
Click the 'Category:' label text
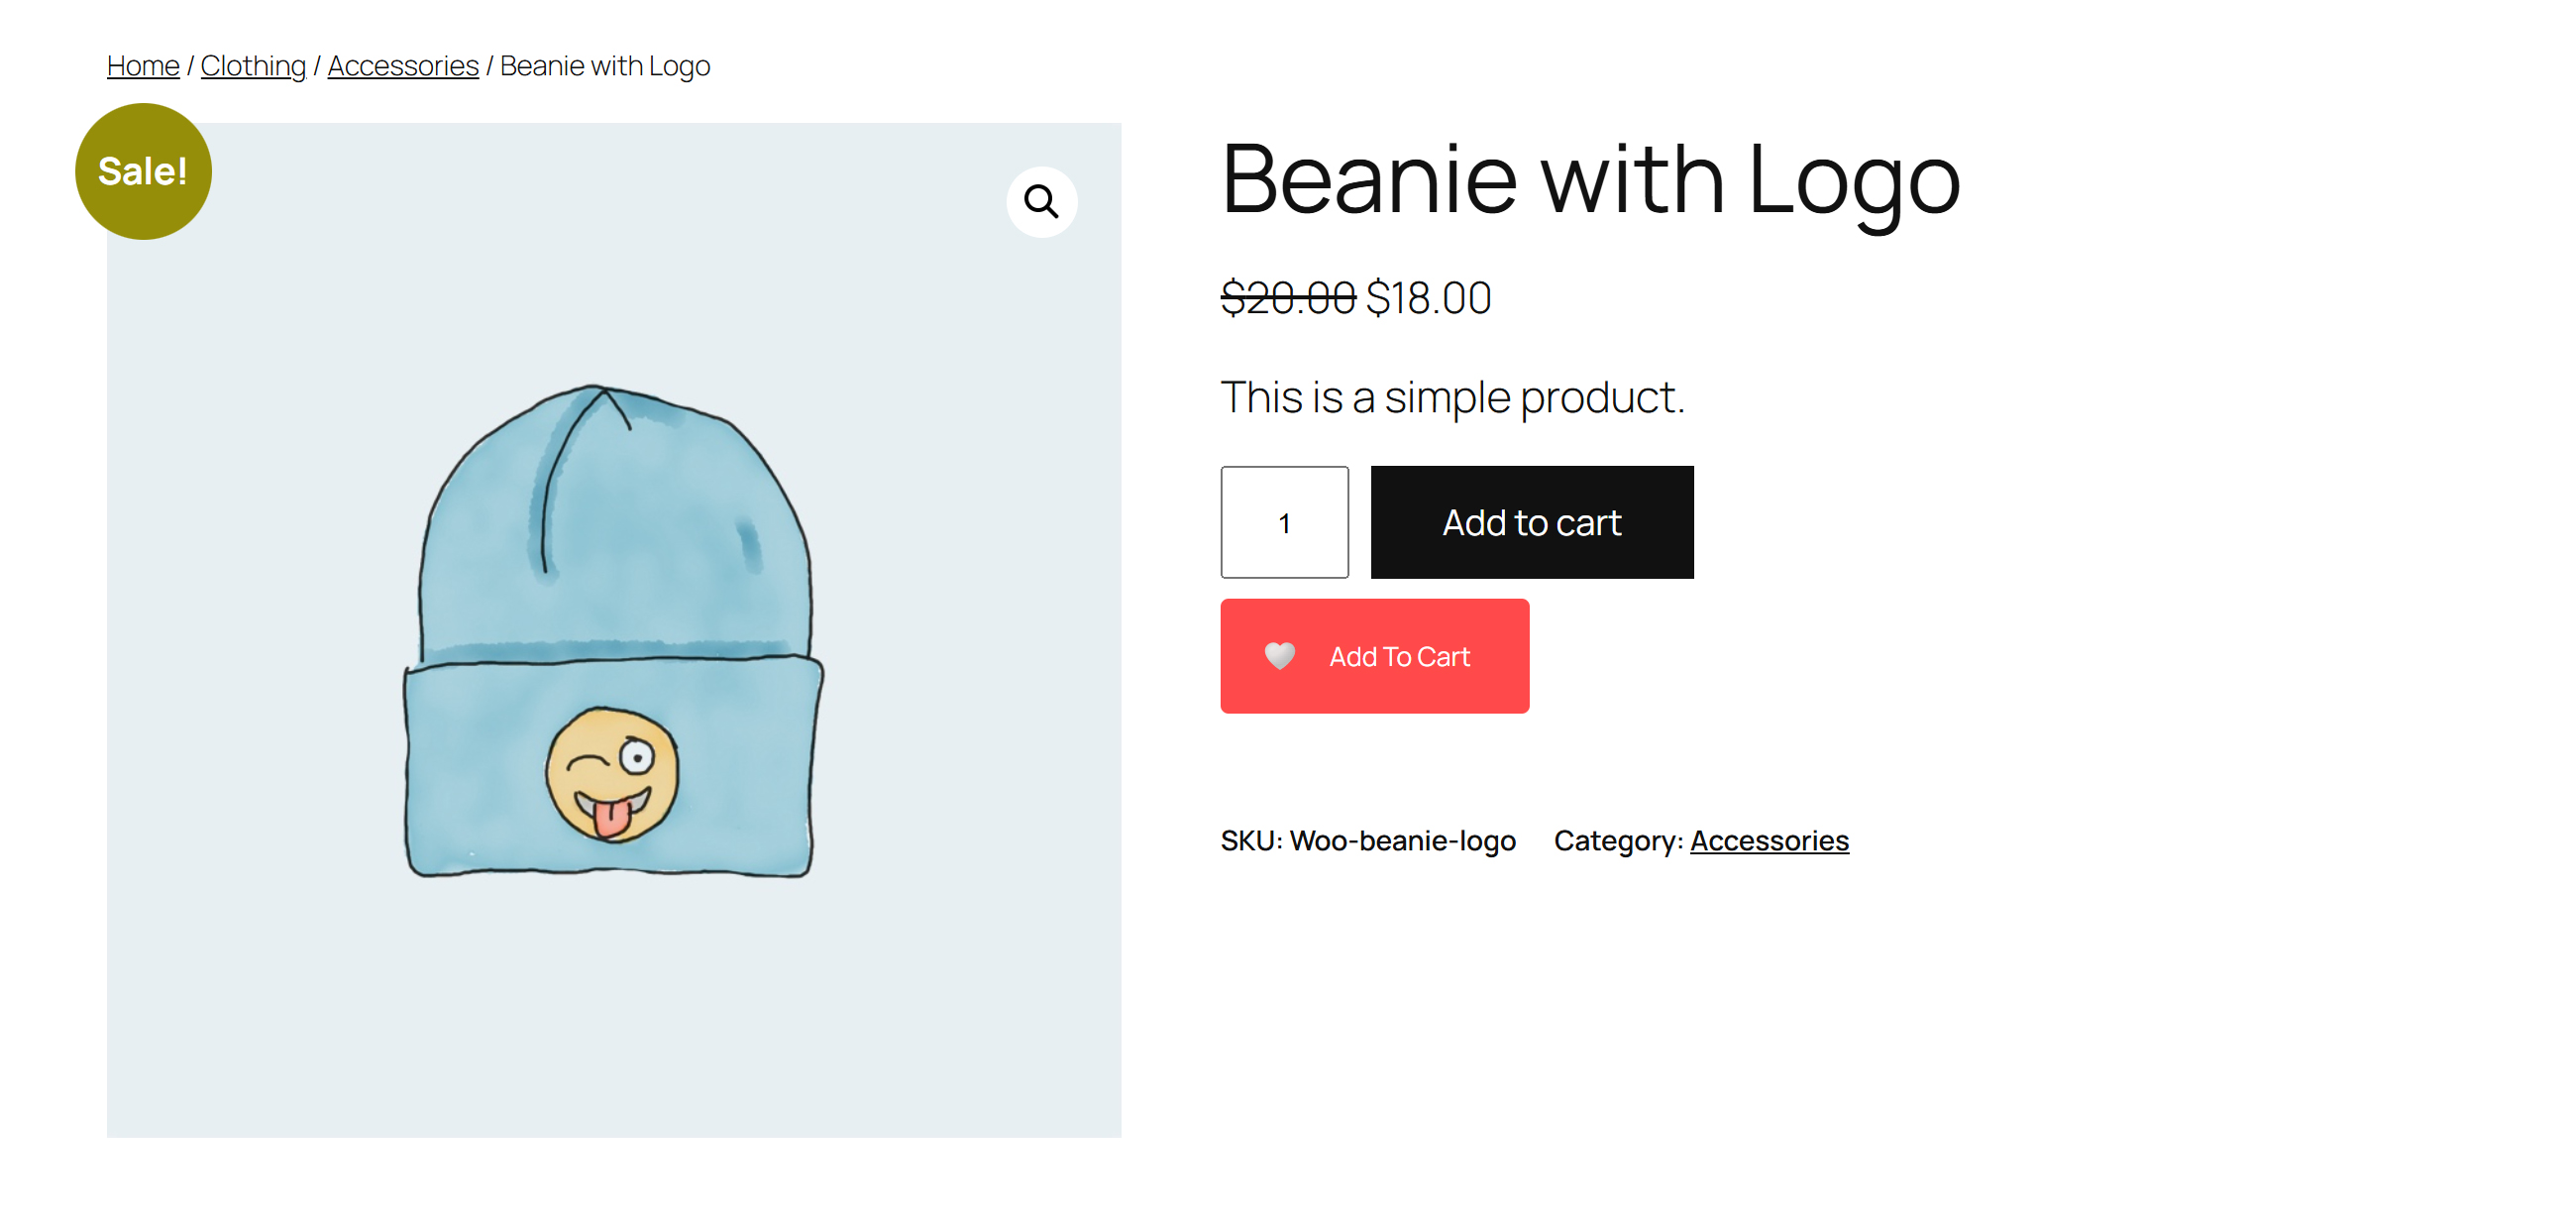pos(1618,841)
